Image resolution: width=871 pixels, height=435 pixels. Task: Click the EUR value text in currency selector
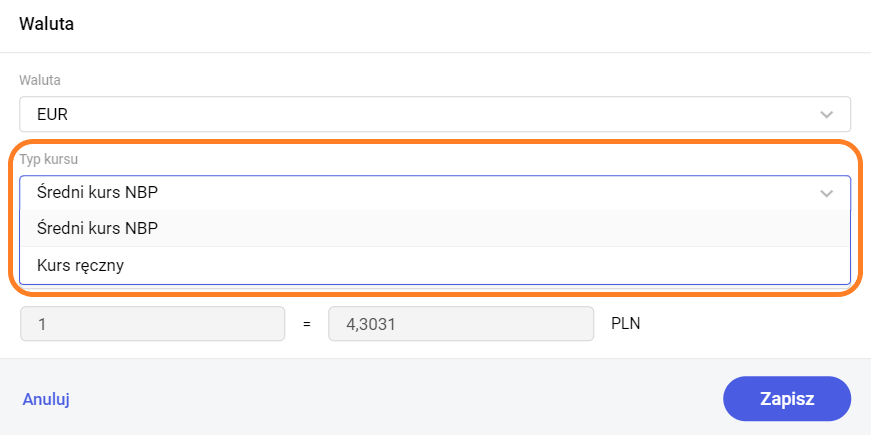pos(52,114)
